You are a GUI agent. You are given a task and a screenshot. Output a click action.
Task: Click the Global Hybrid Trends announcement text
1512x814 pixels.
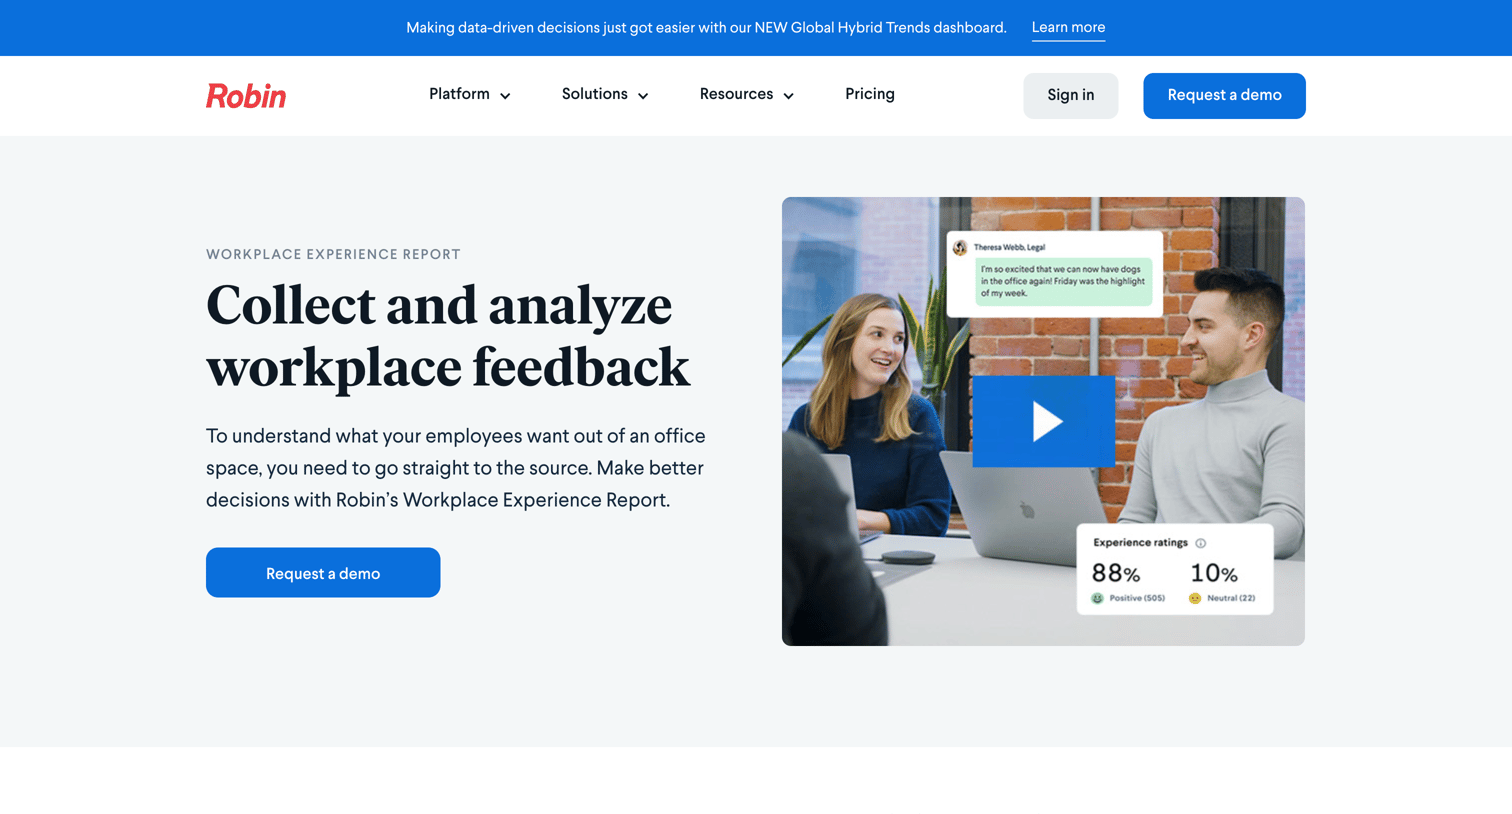(706, 28)
